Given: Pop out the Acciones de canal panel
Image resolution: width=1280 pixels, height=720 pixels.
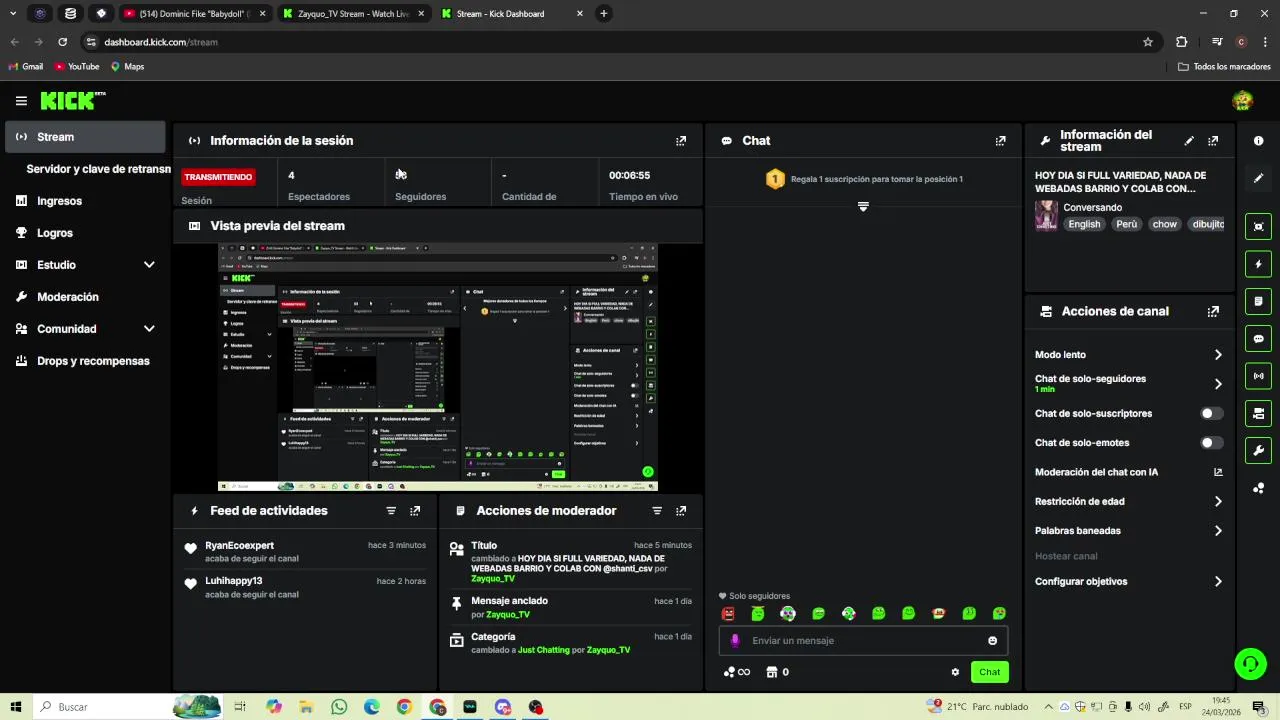Looking at the screenshot, I should point(1213,311).
